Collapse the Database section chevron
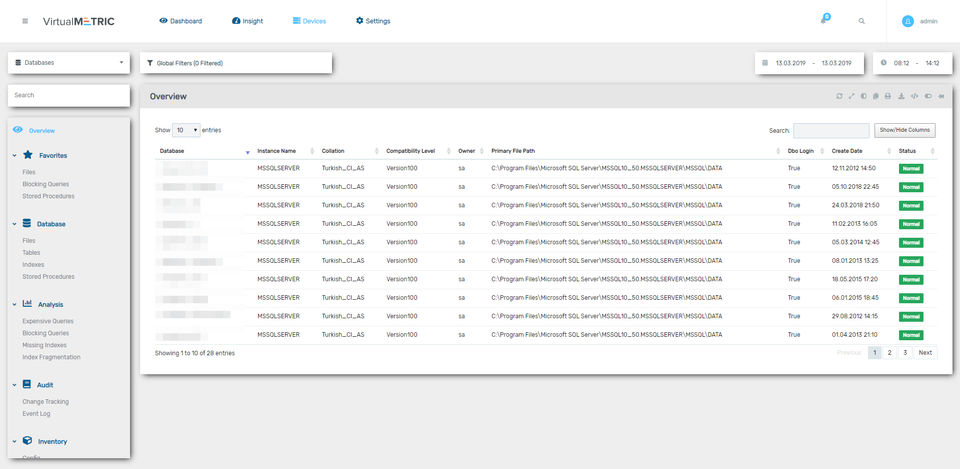Viewport: 960px width, 469px height. (x=14, y=224)
